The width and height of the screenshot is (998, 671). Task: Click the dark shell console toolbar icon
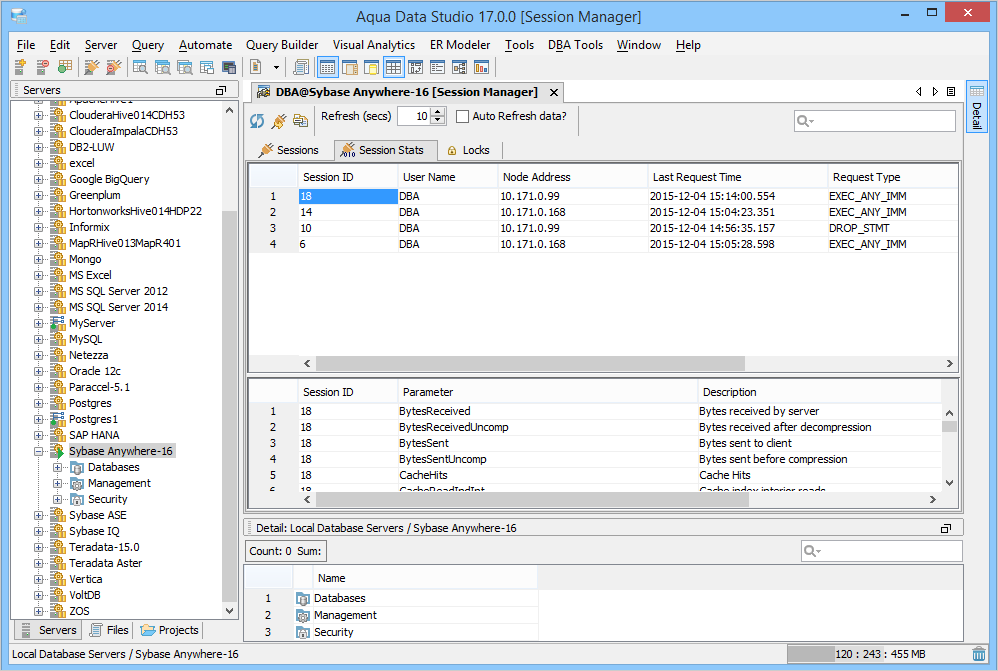(x=229, y=67)
